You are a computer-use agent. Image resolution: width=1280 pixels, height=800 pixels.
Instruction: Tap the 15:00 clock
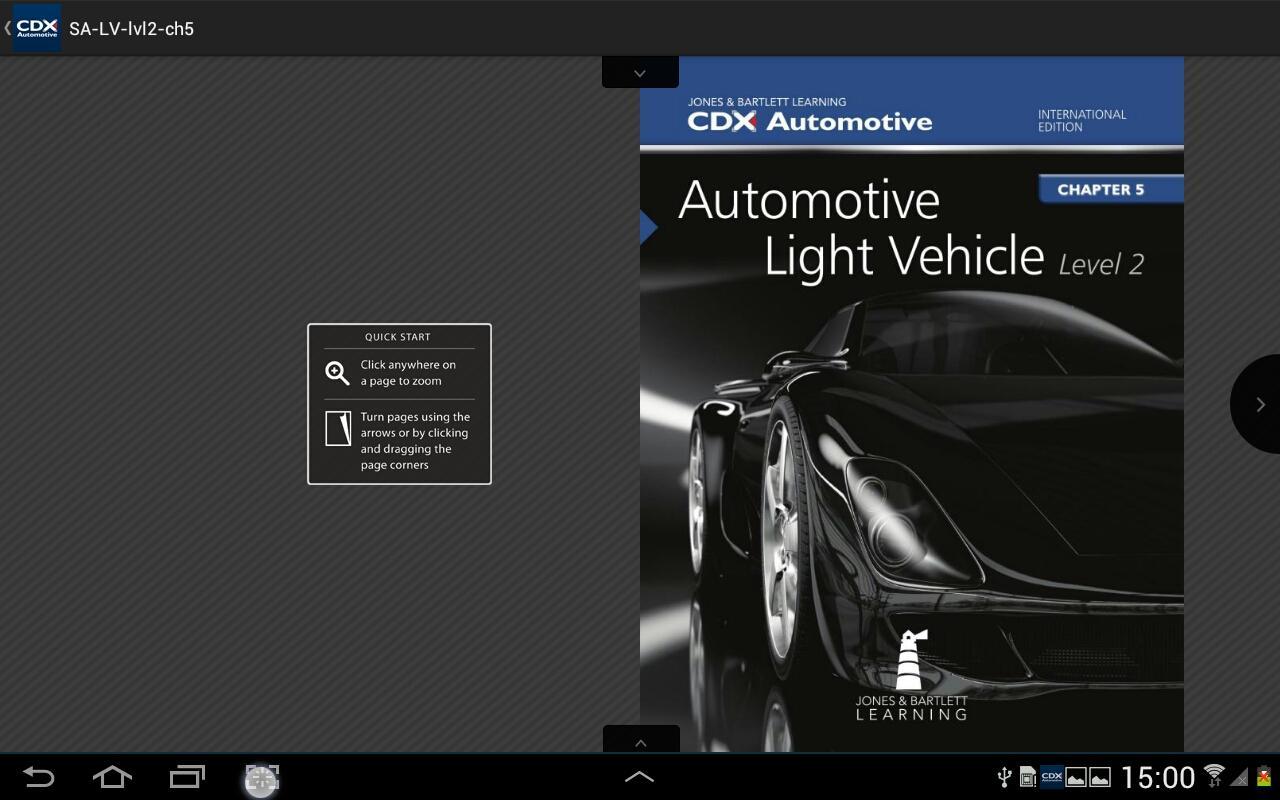coord(1158,777)
